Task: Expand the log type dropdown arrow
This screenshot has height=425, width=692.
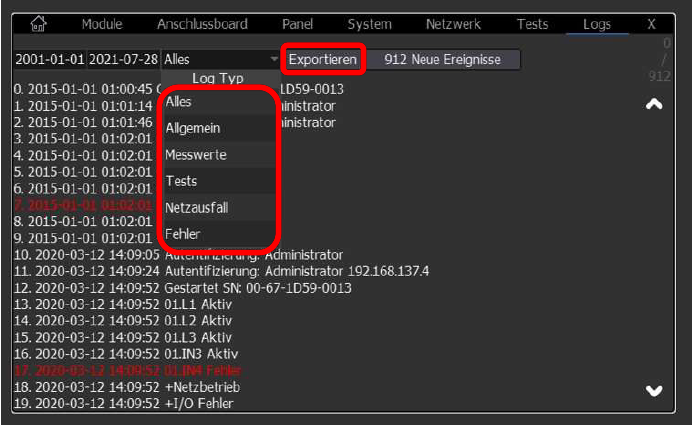Action: click(x=274, y=60)
